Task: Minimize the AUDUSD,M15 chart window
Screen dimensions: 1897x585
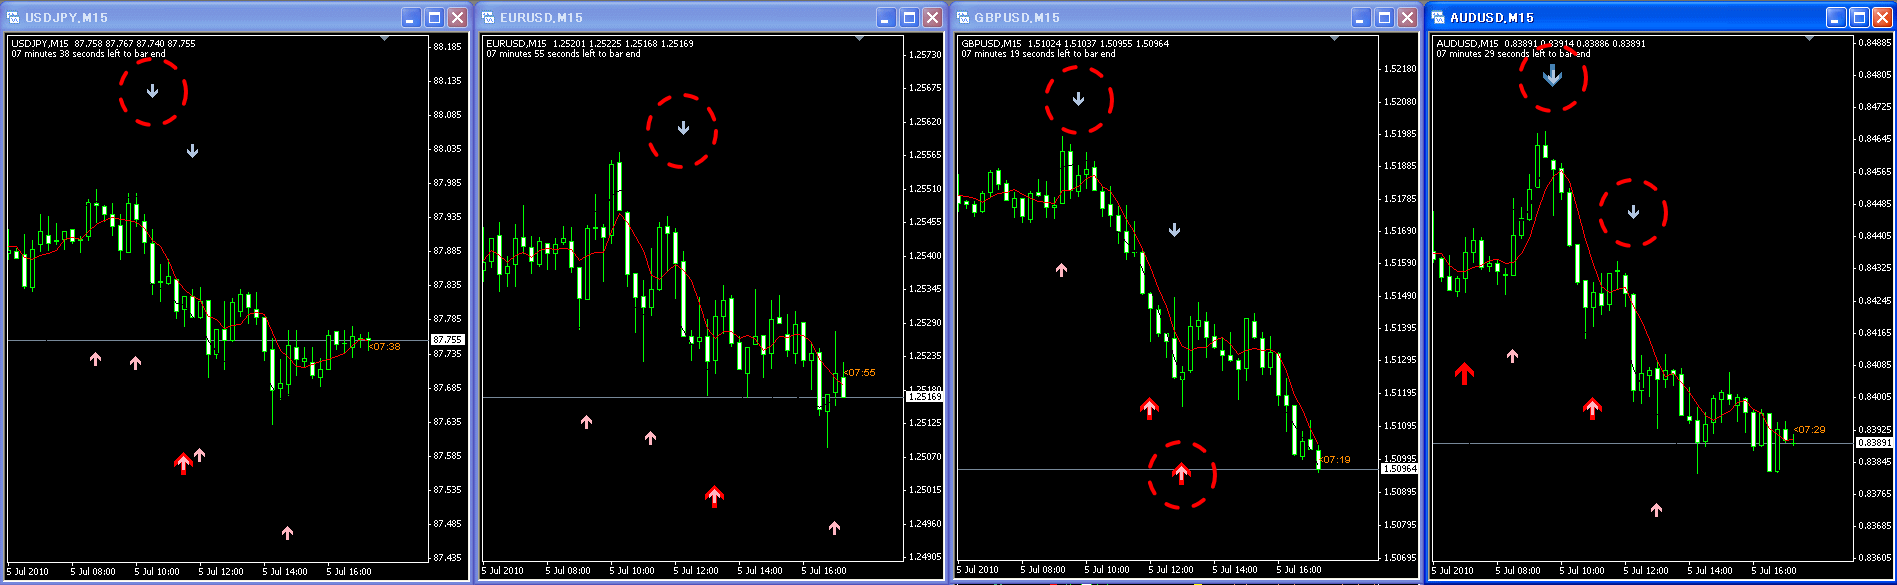Action: click(x=1837, y=17)
